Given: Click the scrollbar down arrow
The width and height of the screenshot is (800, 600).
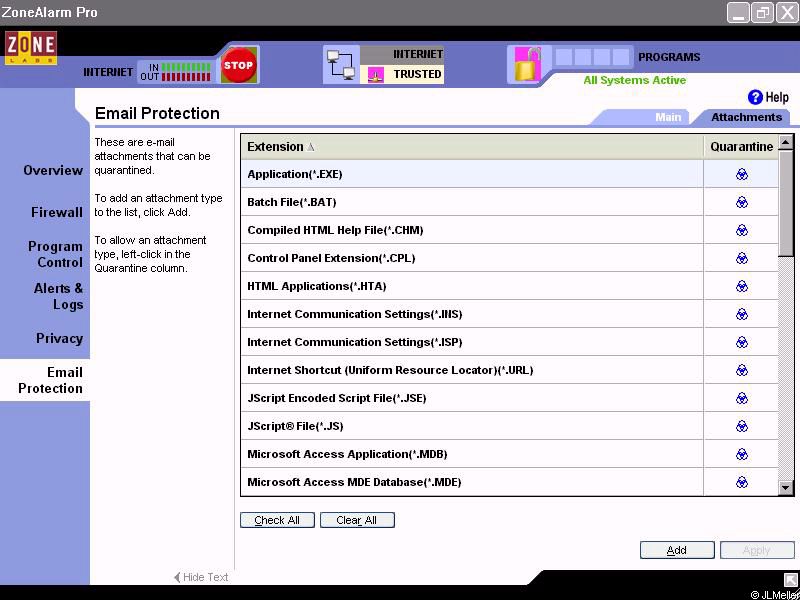Looking at the screenshot, I should tap(786, 487).
